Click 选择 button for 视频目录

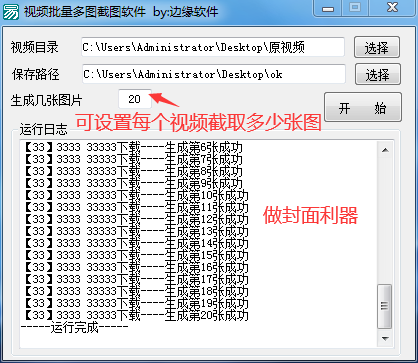(377, 47)
